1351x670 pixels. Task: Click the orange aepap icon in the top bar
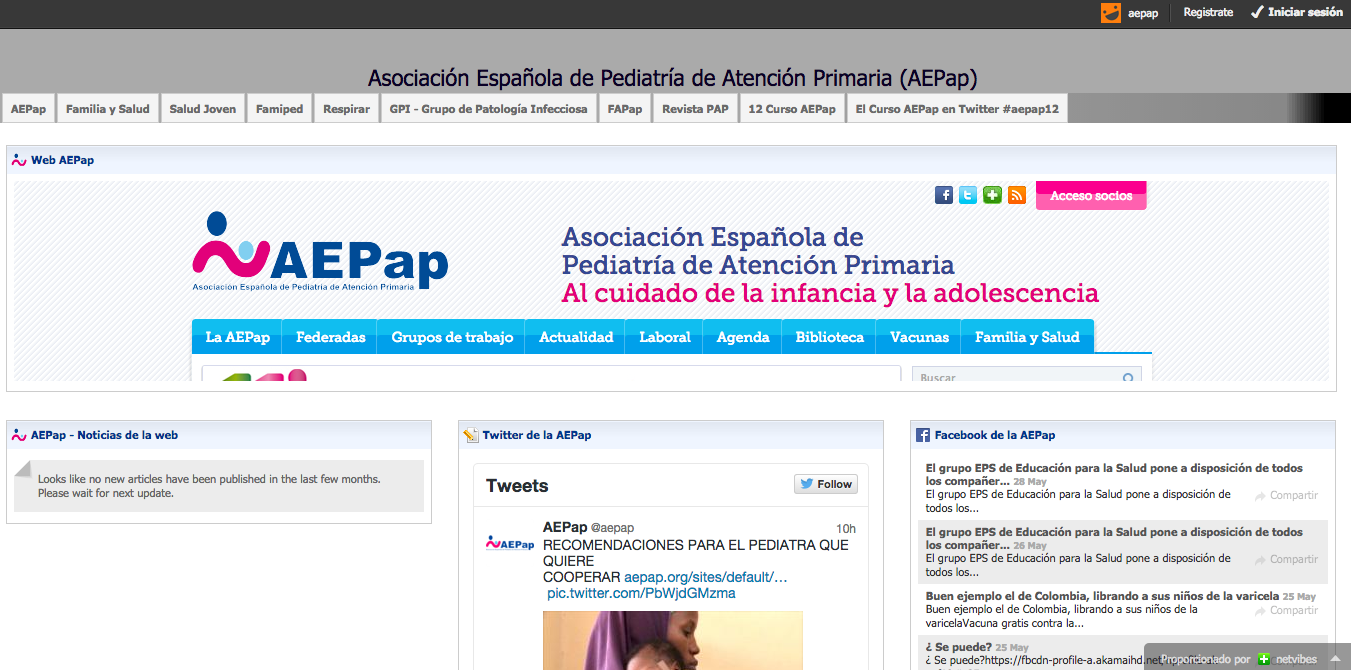pos(1110,13)
